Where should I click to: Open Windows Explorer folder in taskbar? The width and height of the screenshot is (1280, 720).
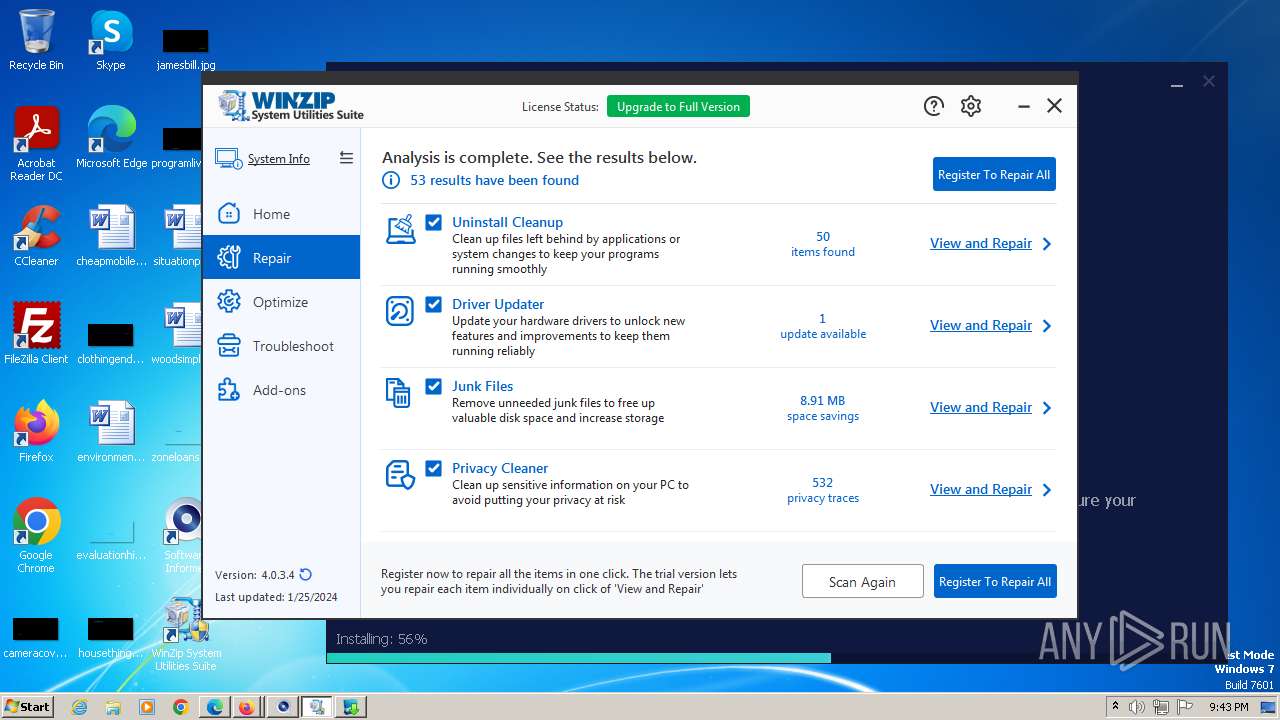(x=113, y=707)
